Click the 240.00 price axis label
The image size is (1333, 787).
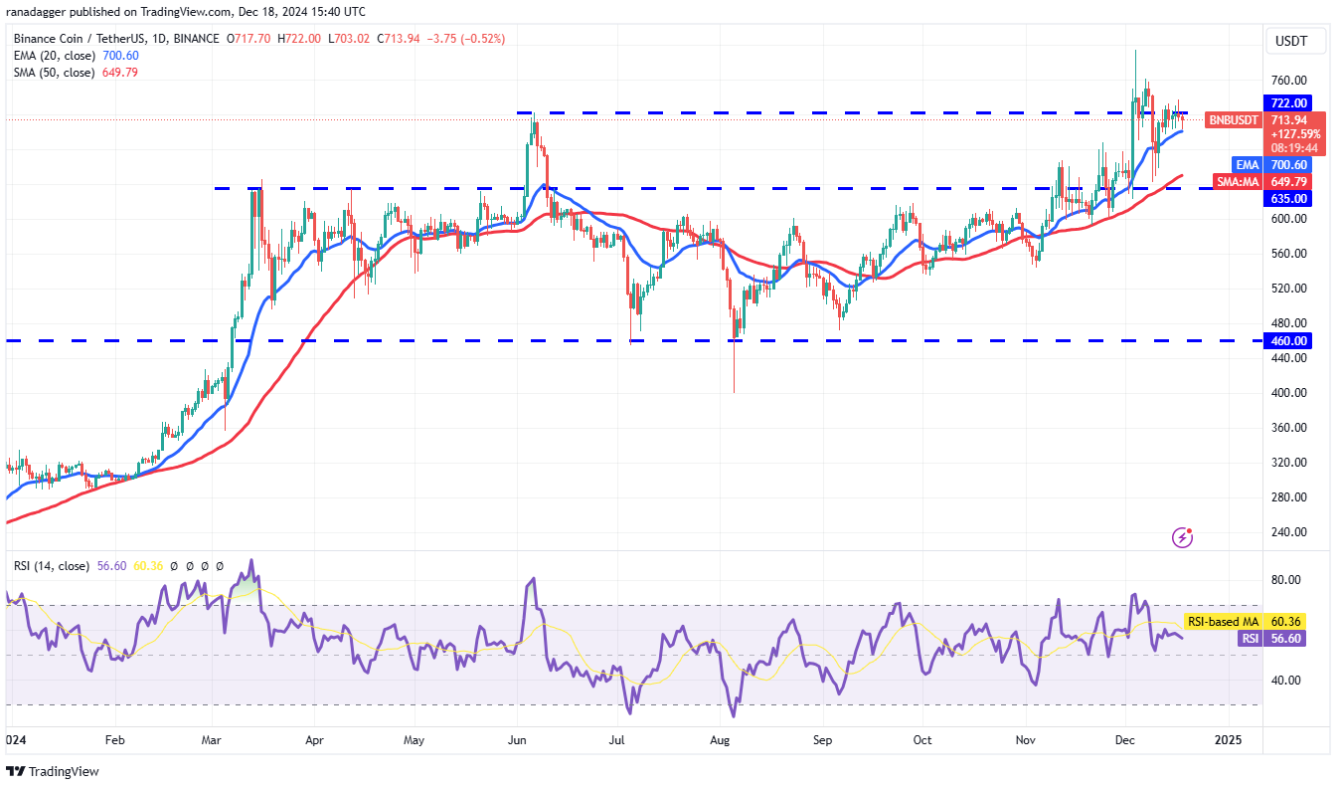[1289, 532]
